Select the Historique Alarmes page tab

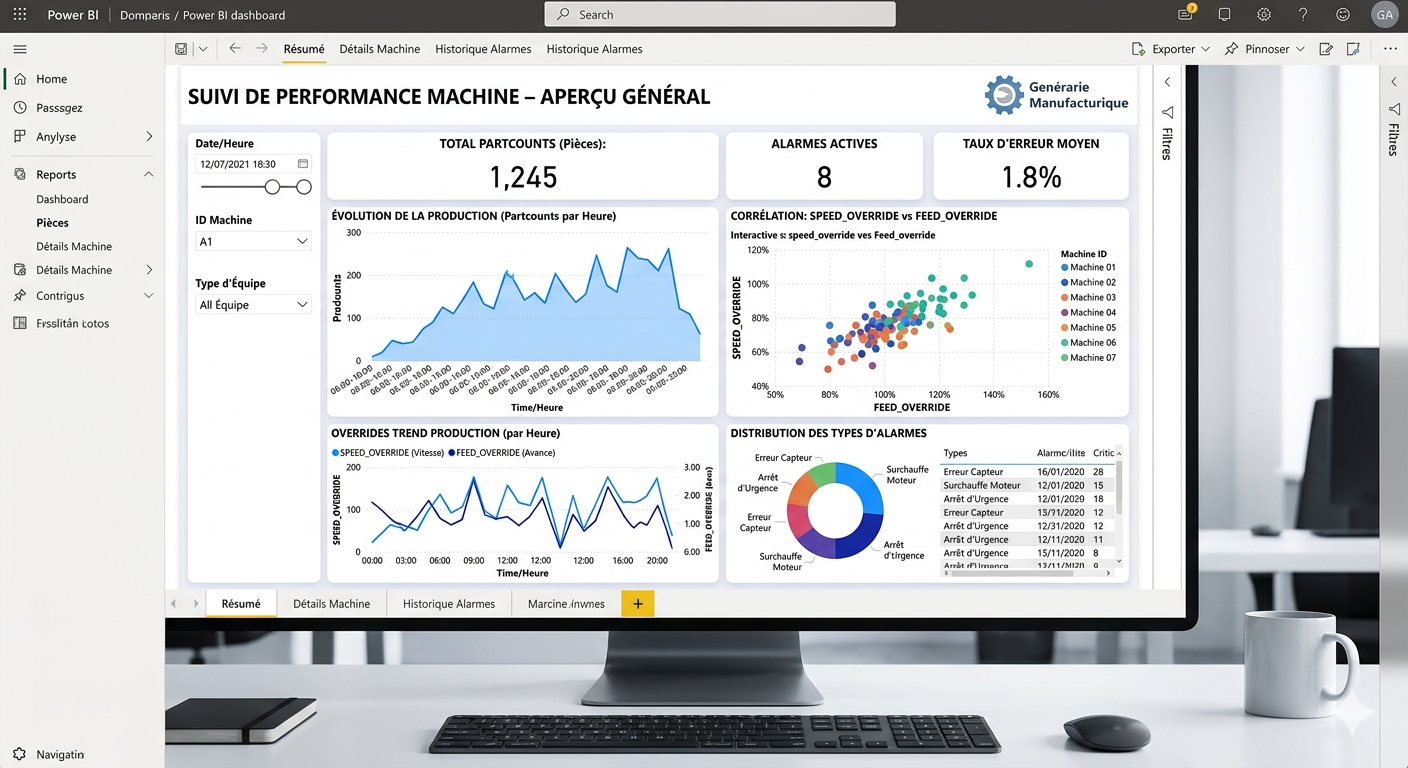(448, 603)
